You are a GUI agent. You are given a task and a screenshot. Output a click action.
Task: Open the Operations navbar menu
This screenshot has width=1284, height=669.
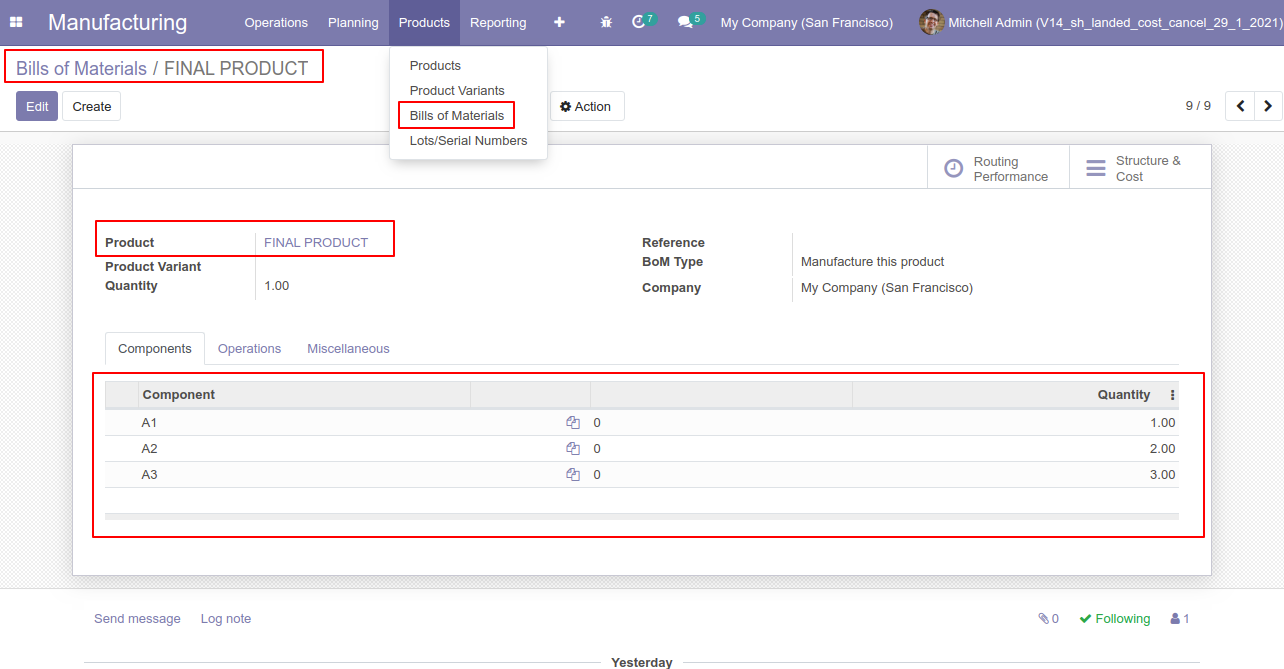276,22
